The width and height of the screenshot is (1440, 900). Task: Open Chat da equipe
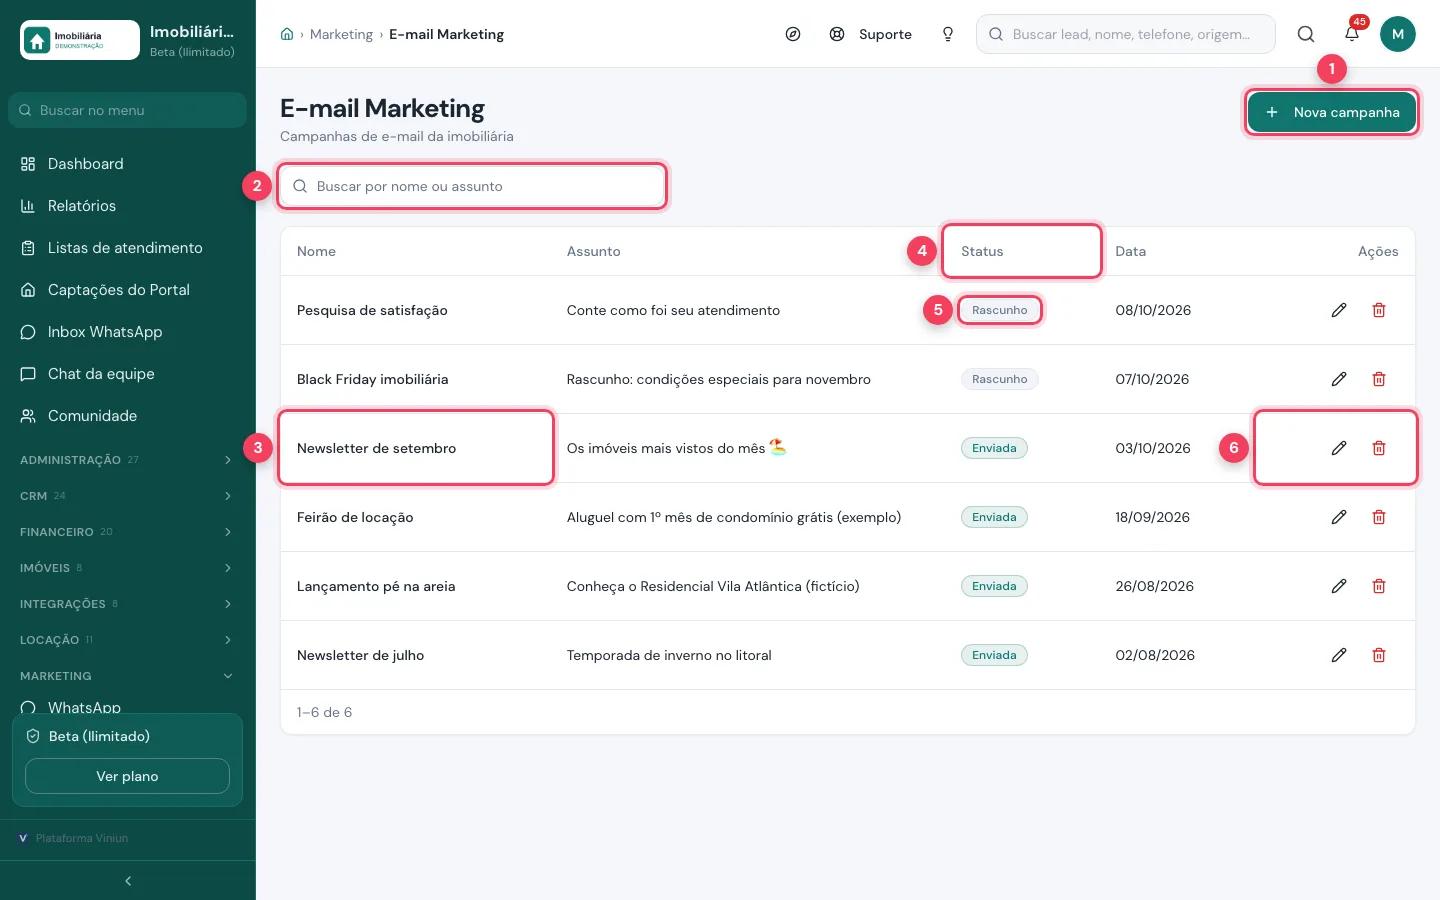click(x=128, y=374)
